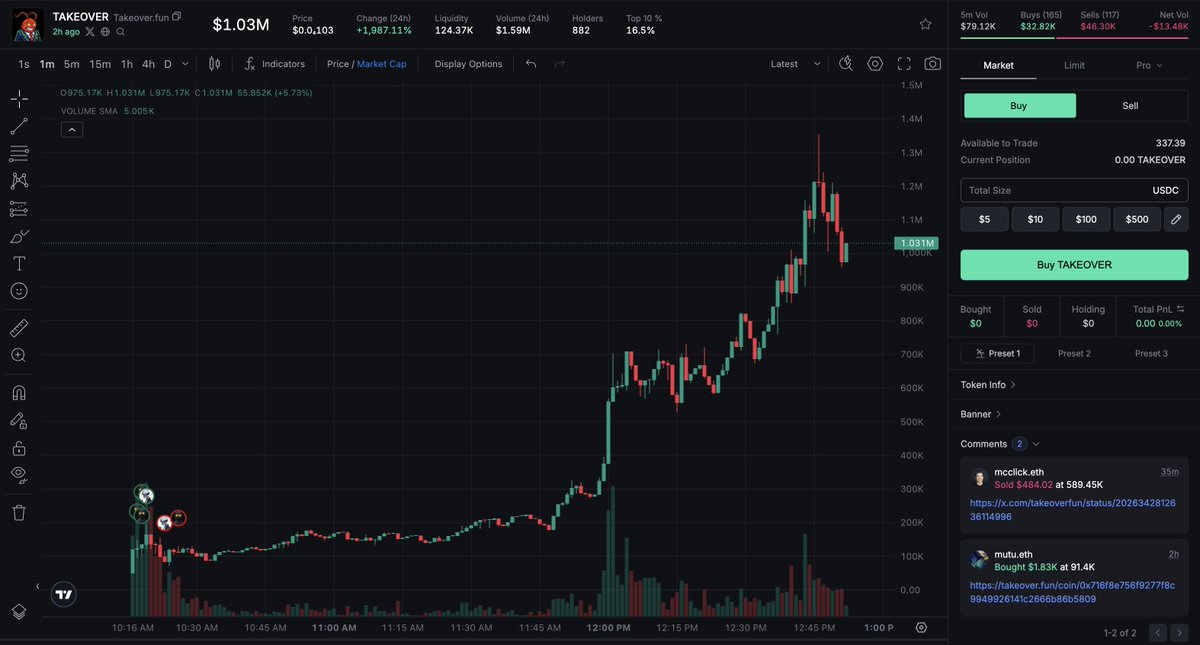This screenshot has width=1200, height=645.
Task: Open chart settings hexagon icon
Action: click(875, 64)
